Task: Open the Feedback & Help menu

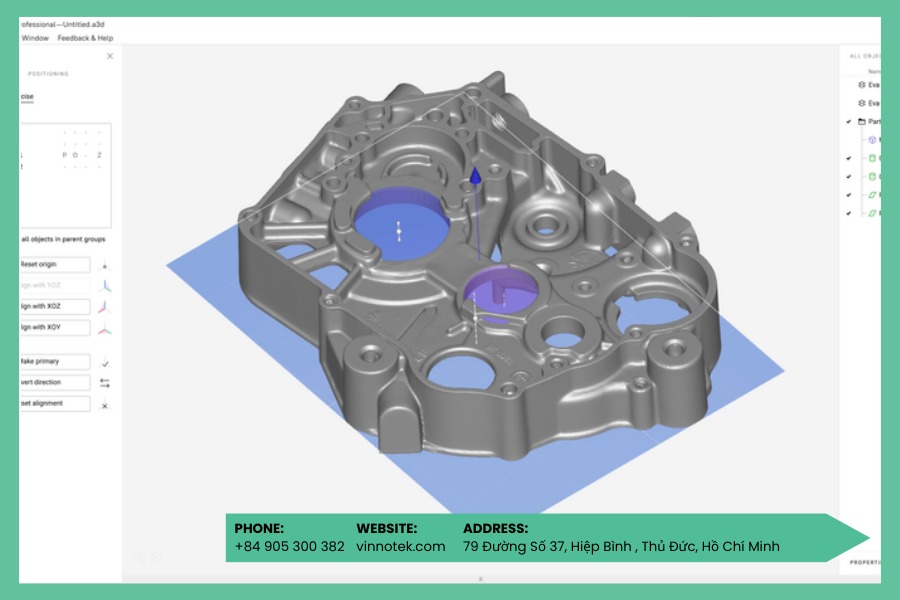Action: [x=86, y=38]
